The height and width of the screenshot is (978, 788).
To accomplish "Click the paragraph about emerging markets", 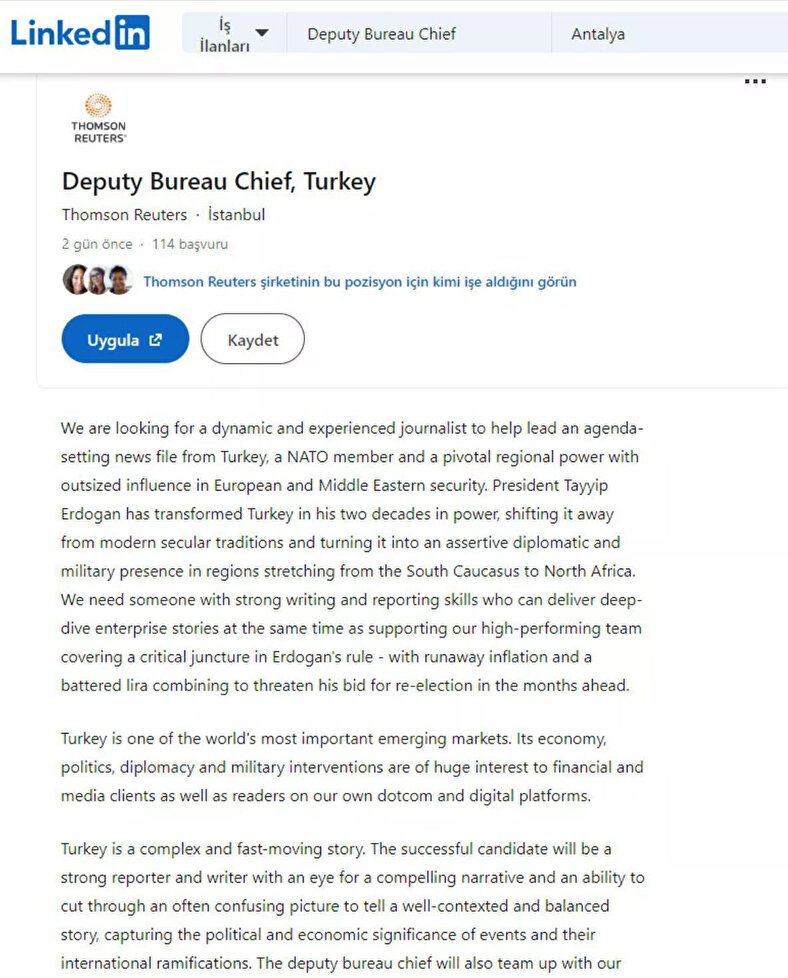I will pos(352,768).
